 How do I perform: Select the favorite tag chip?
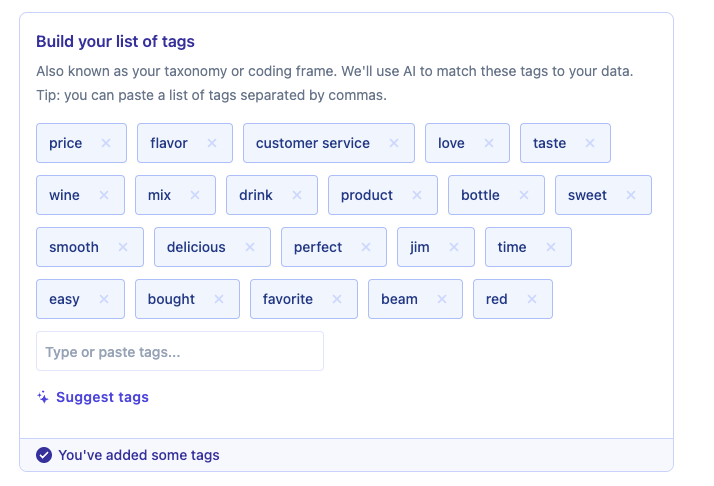(304, 299)
